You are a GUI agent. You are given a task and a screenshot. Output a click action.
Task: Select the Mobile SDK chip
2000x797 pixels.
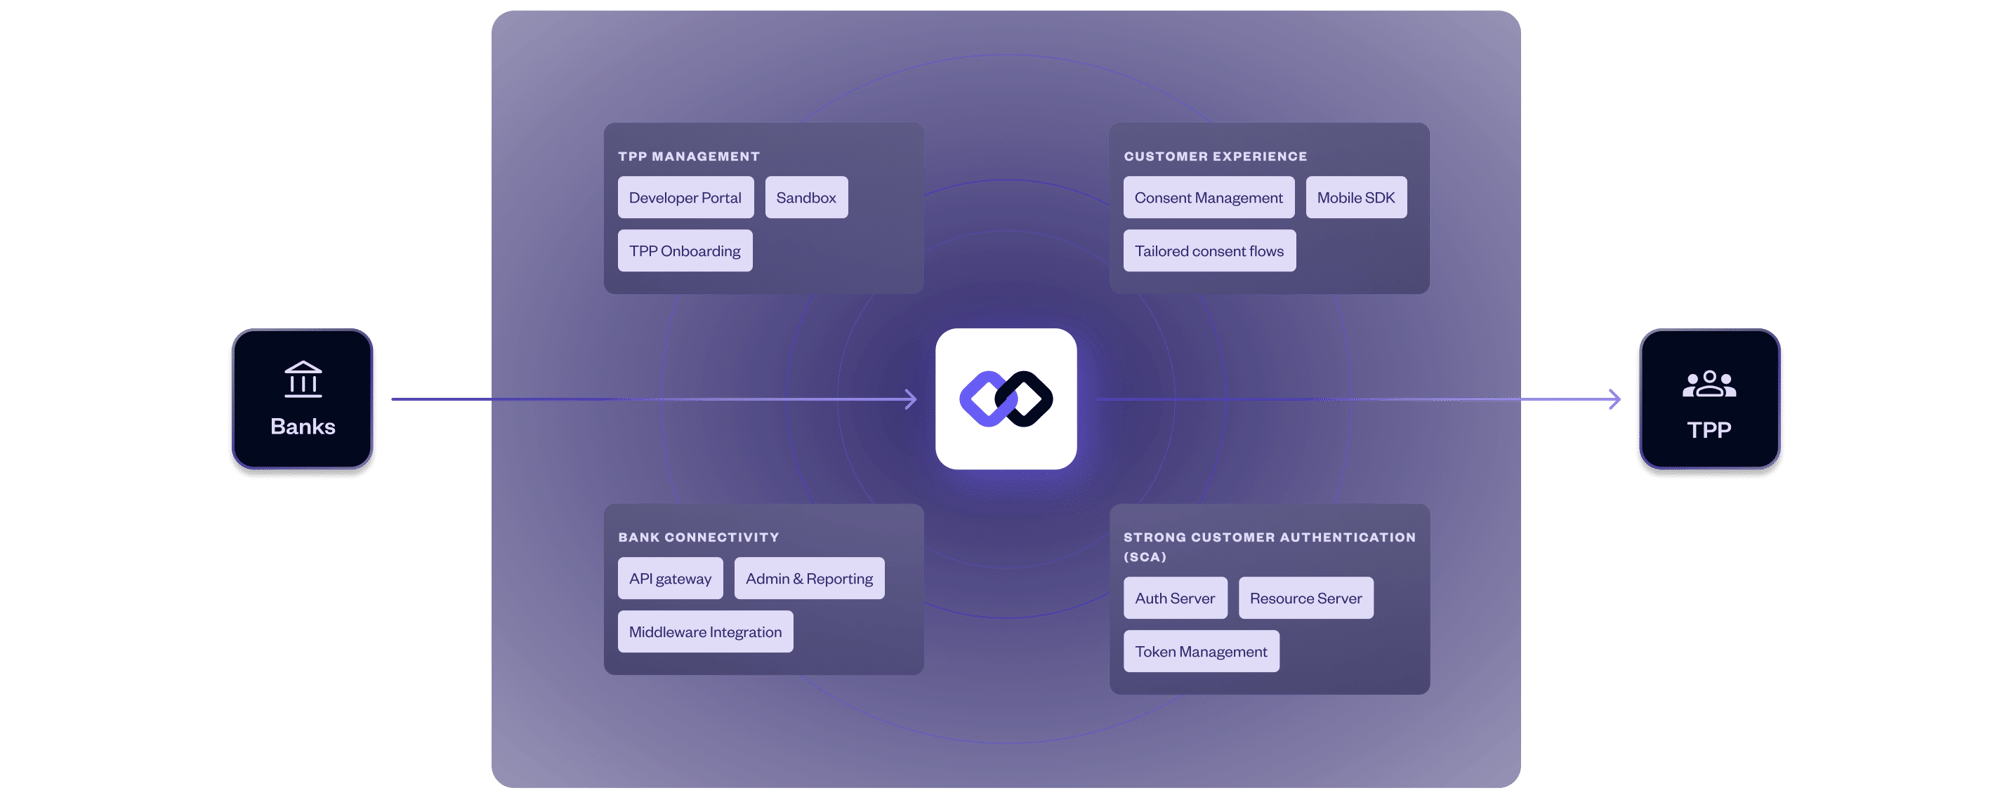coord(1355,197)
